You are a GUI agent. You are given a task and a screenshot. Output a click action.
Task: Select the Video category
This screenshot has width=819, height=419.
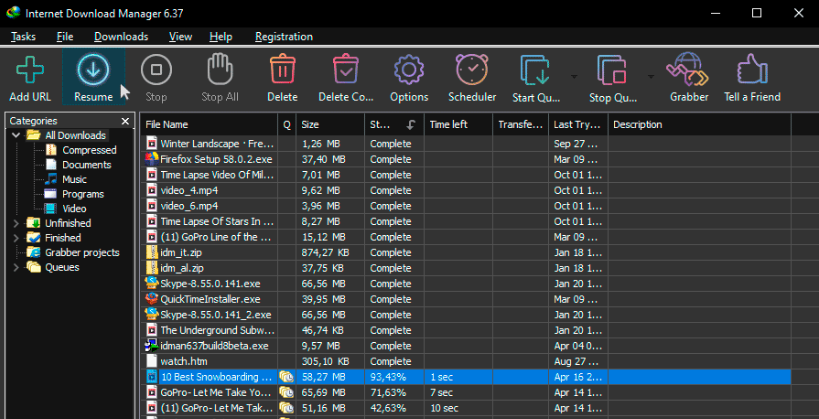click(74, 208)
